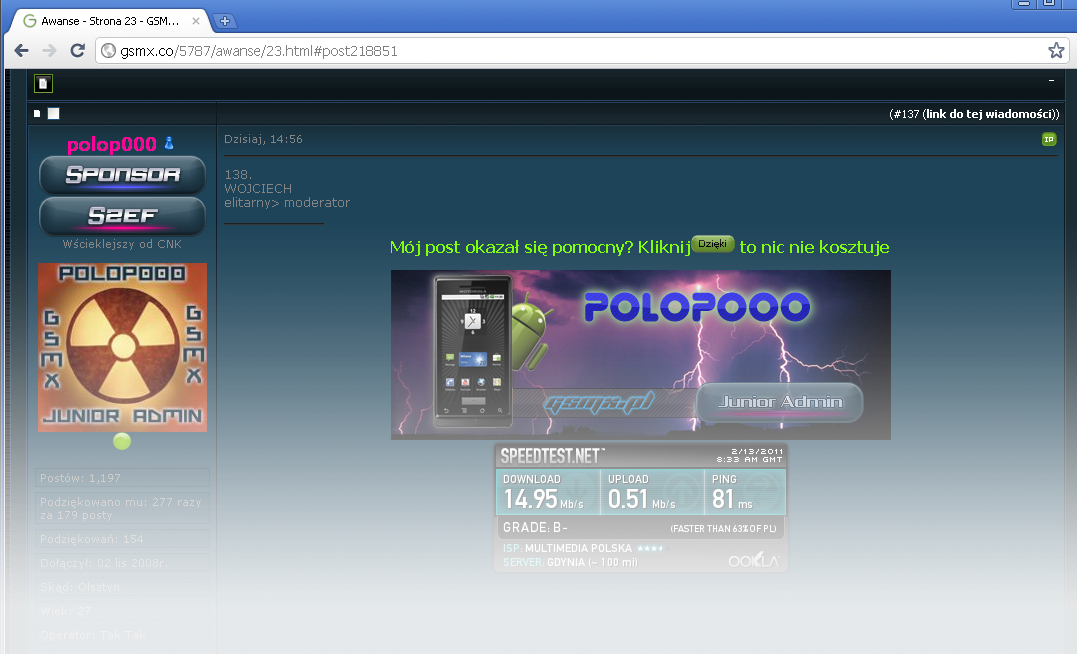Click the green-bordered document icon in the forum header
Image resolution: width=1077 pixels, height=654 pixels.
43,83
